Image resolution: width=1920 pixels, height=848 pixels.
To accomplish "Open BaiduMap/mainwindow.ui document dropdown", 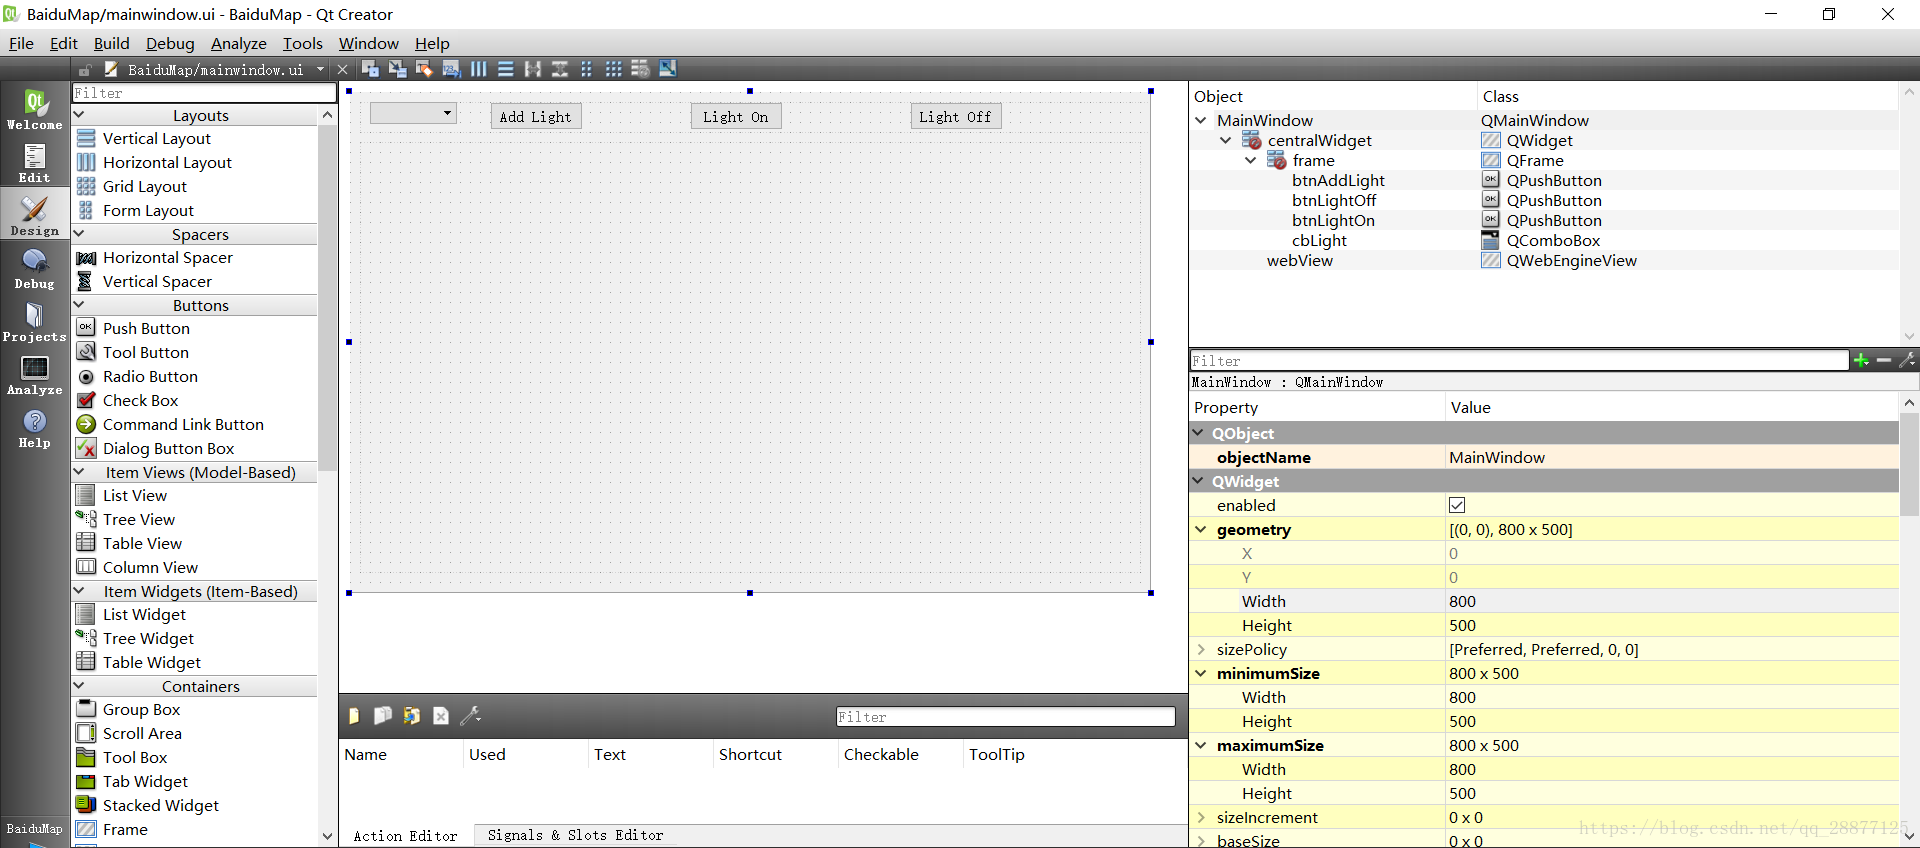I will (x=320, y=69).
